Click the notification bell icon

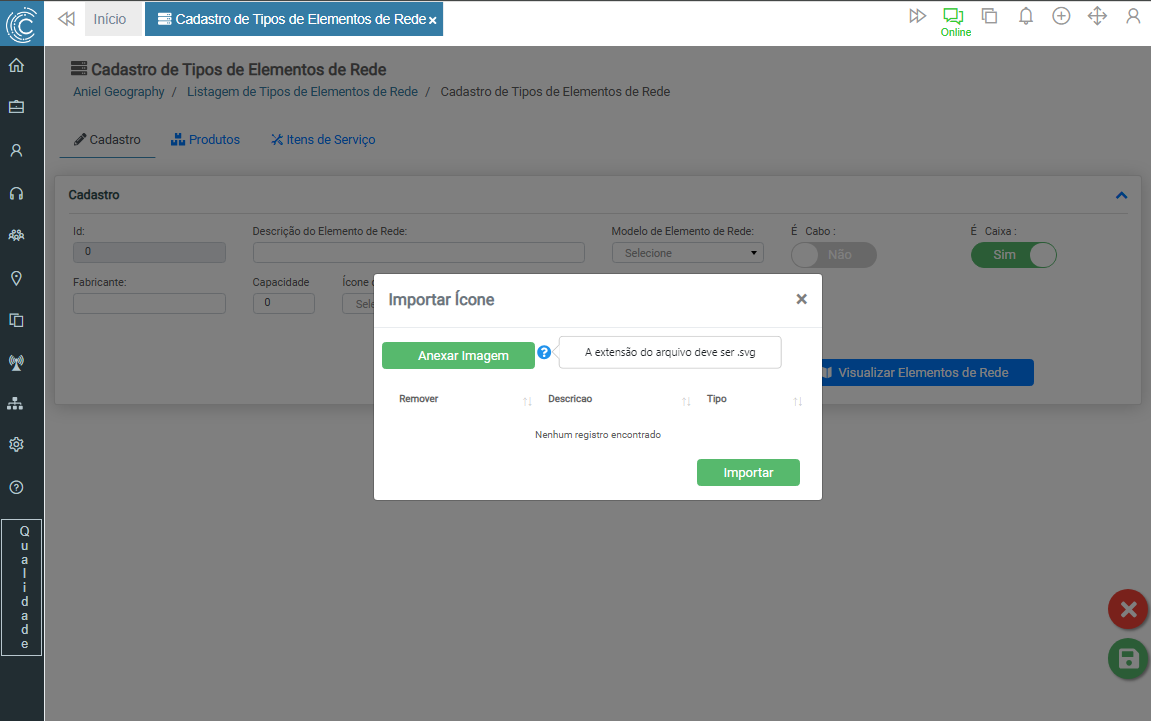click(x=1025, y=16)
